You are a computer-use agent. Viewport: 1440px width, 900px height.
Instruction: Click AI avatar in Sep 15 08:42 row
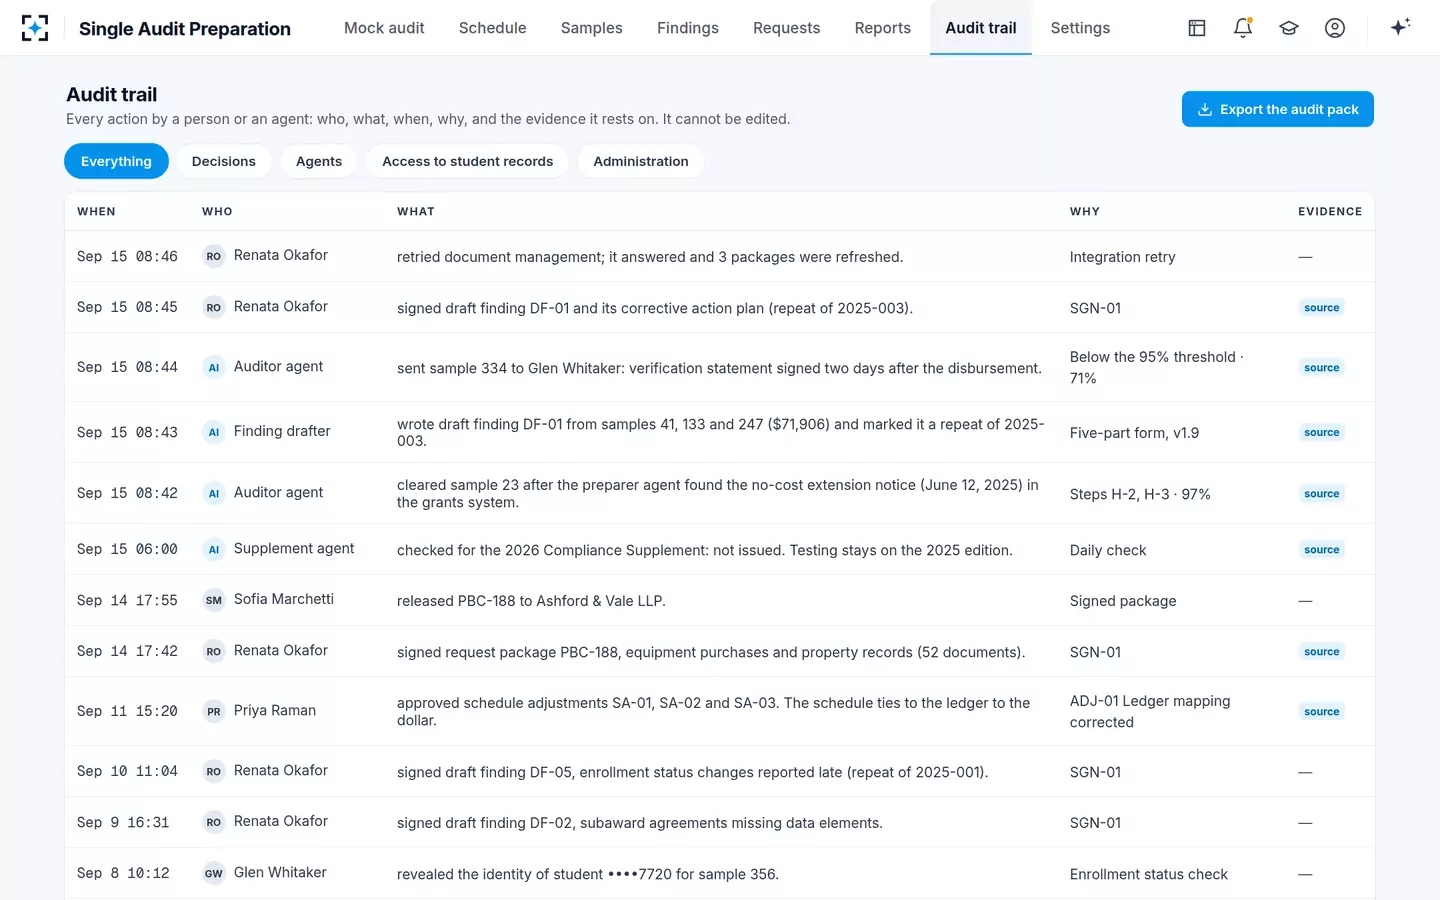pos(213,493)
